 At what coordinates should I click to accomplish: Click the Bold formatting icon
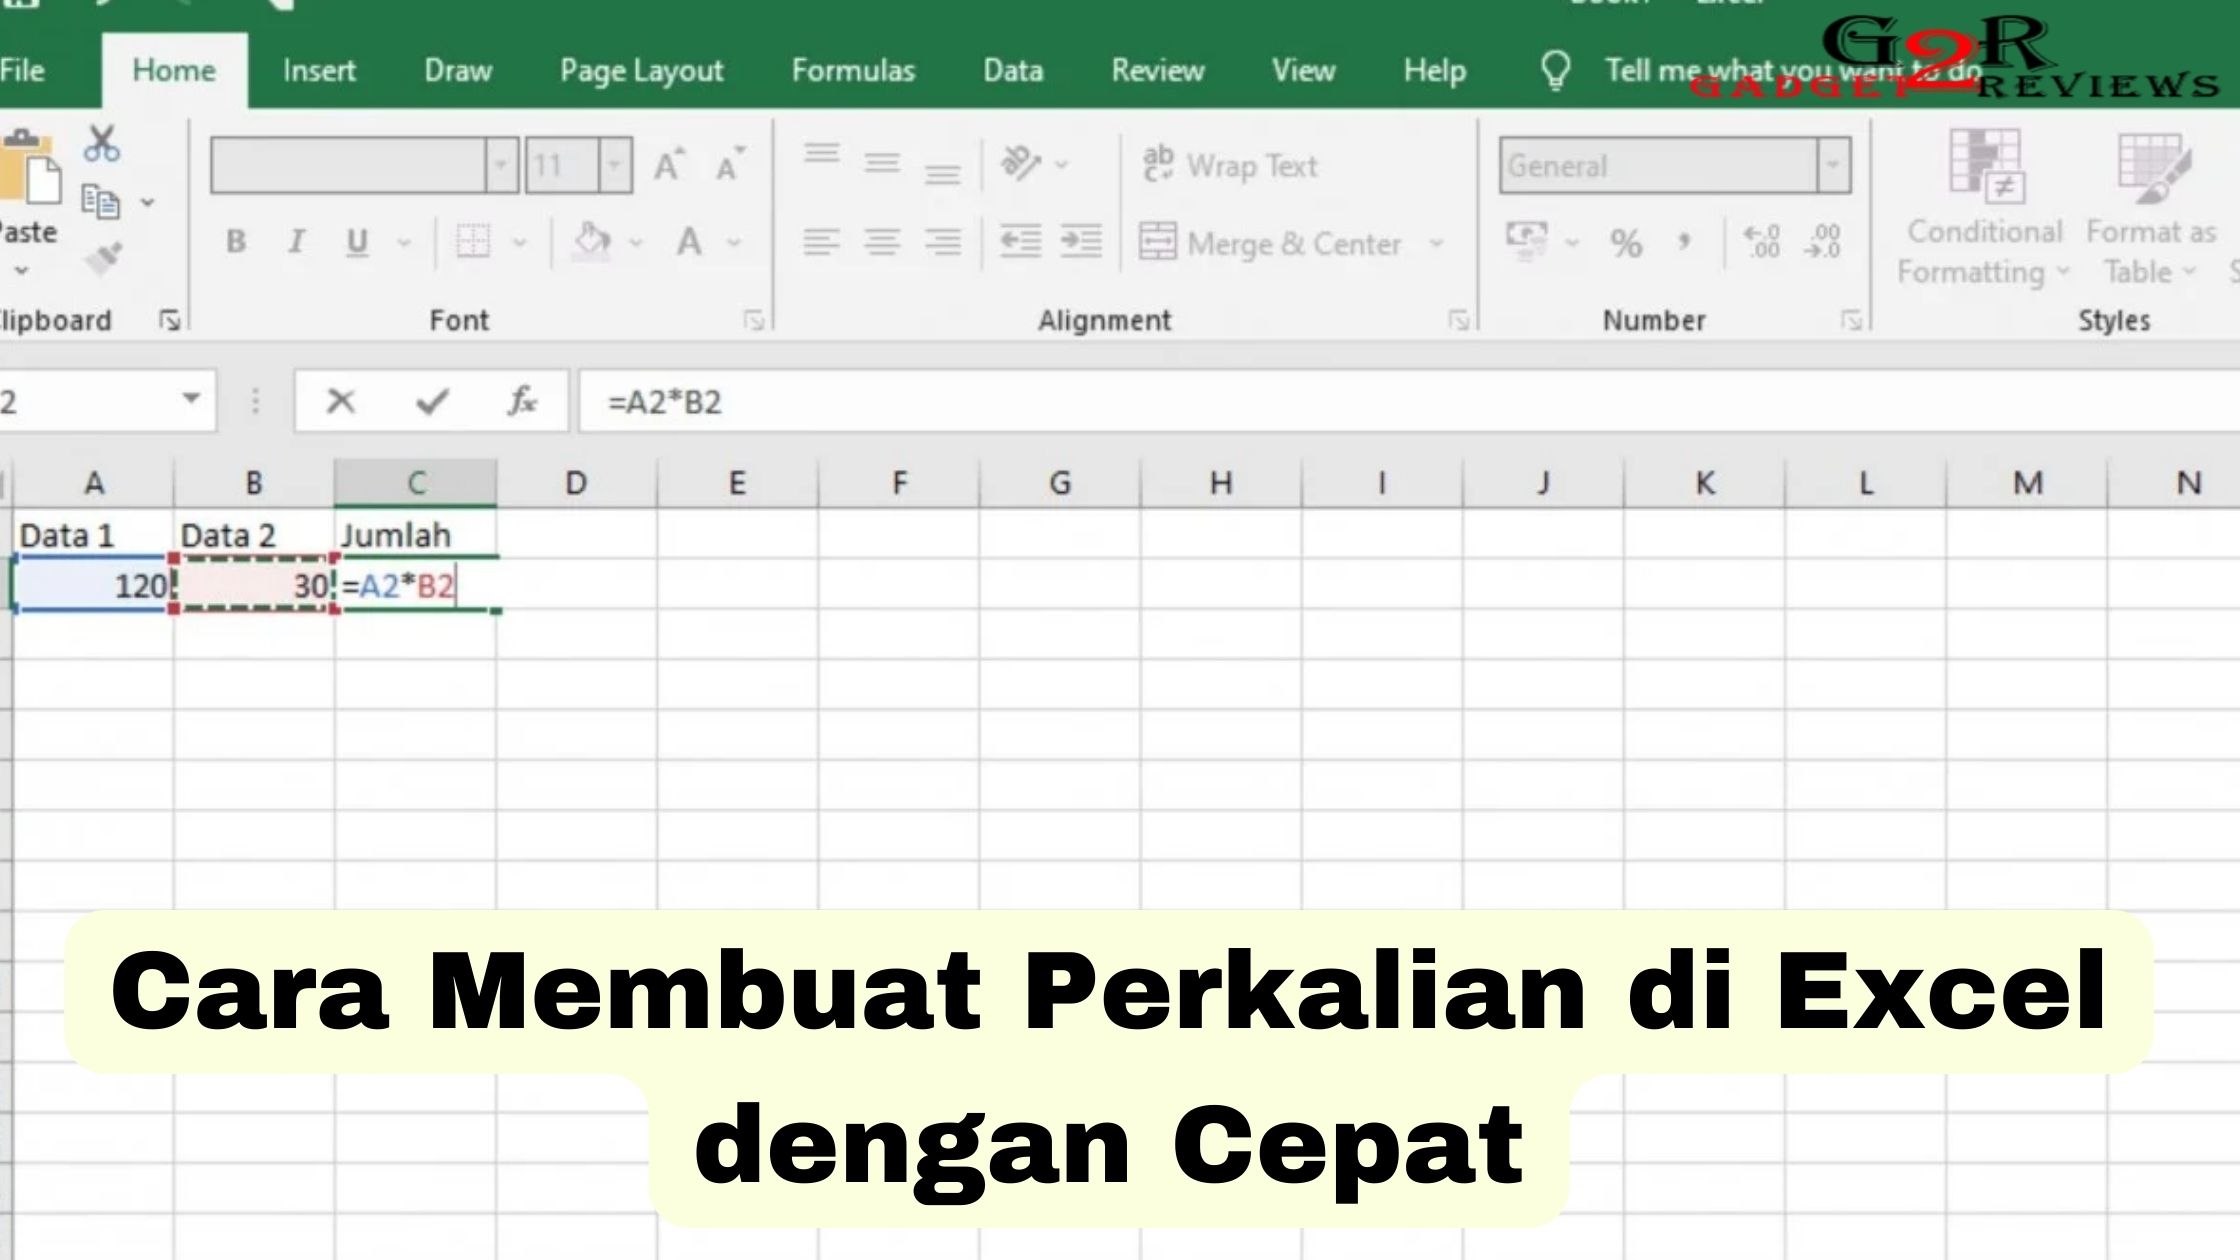tap(235, 243)
